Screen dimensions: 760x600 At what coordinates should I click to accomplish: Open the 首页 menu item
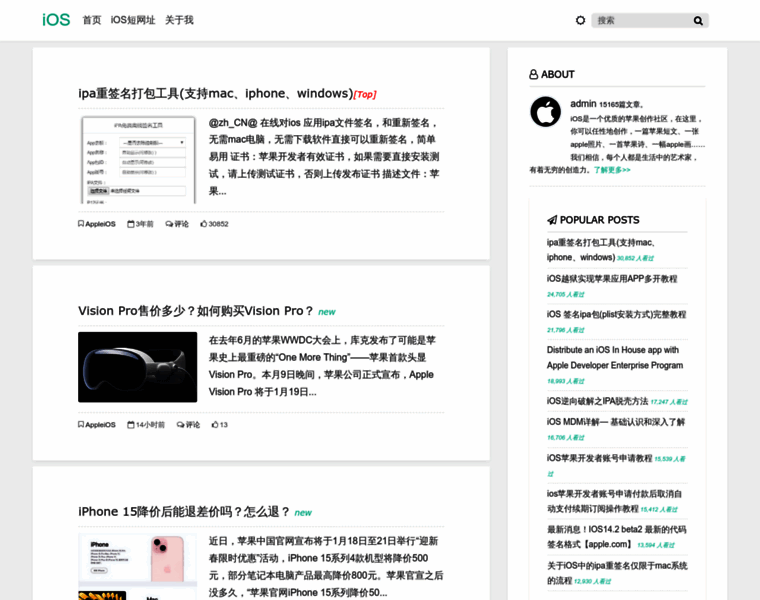click(x=92, y=20)
